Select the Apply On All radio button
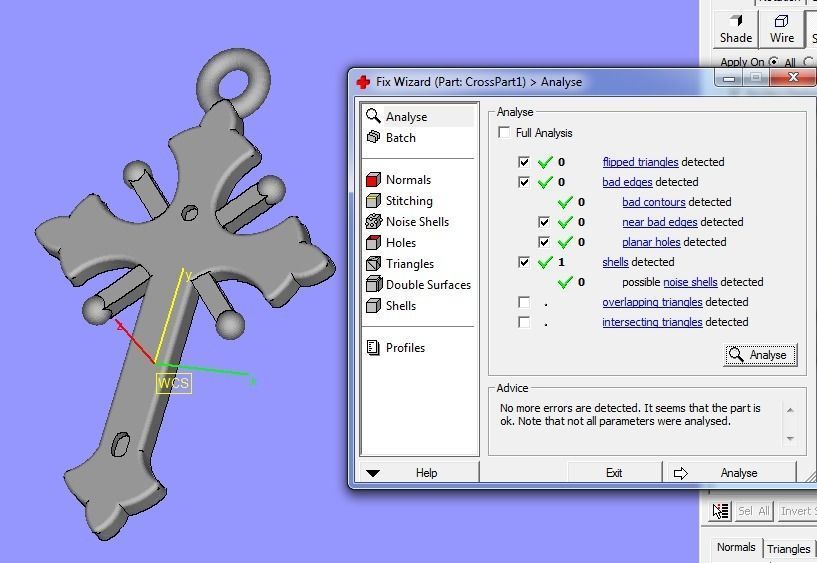The image size is (817, 563). point(774,62)
